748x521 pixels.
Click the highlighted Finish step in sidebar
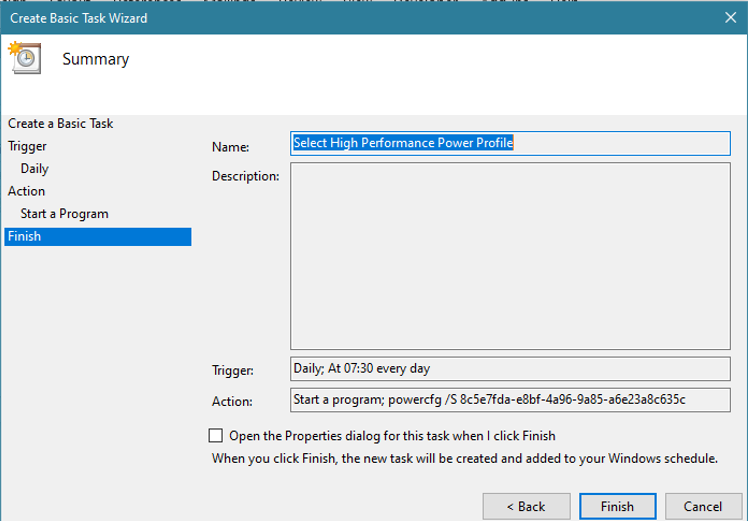point(97,237)
